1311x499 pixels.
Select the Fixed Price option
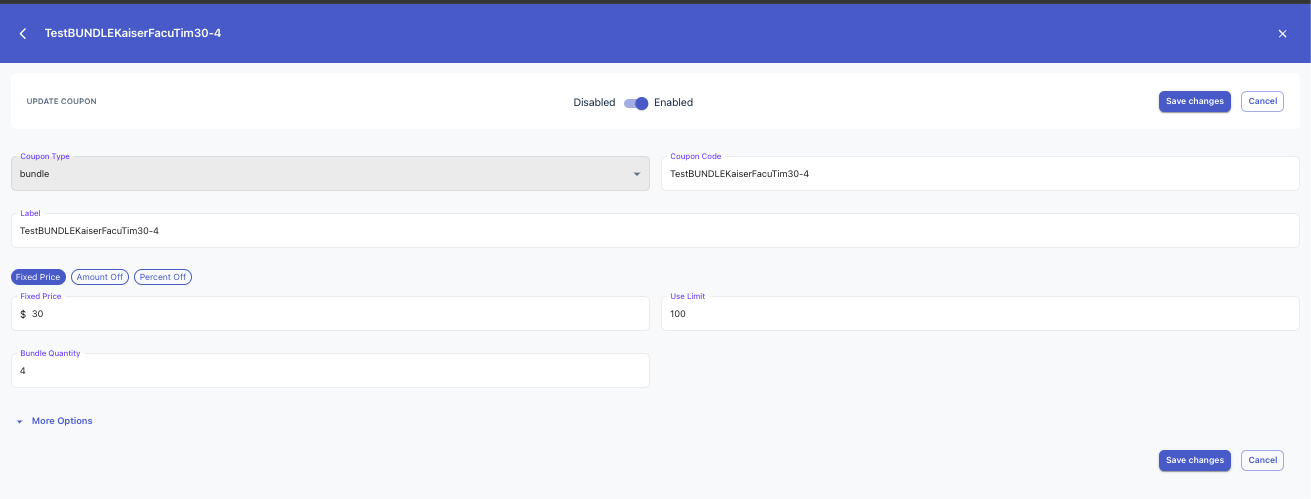coord(39,277)
